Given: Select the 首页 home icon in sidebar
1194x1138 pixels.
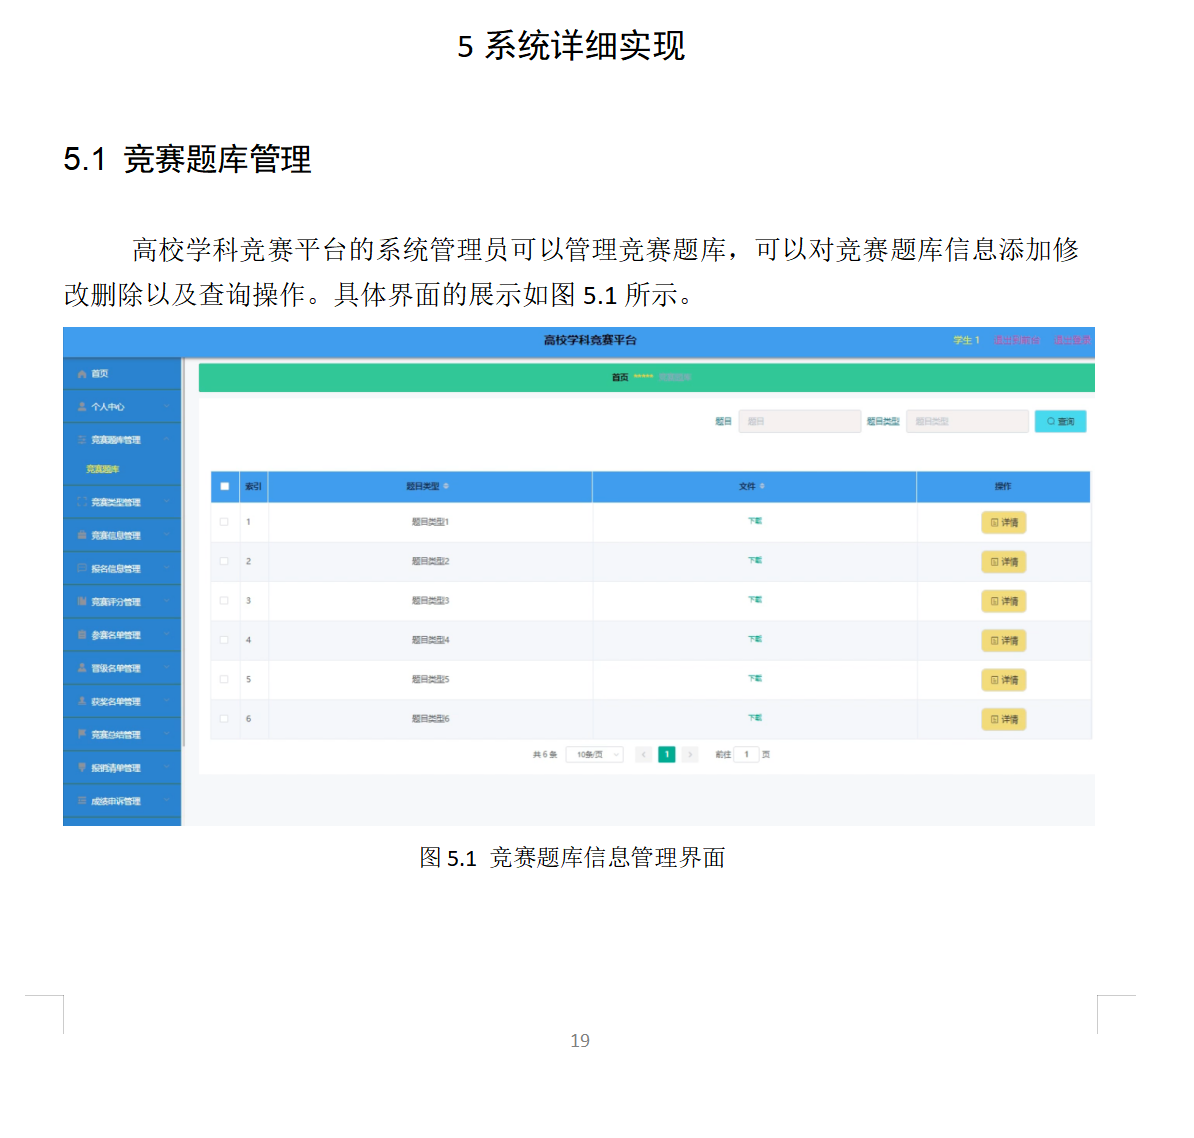Looking at the screenshot, I should pyautogui.click(x=81, y=374).
